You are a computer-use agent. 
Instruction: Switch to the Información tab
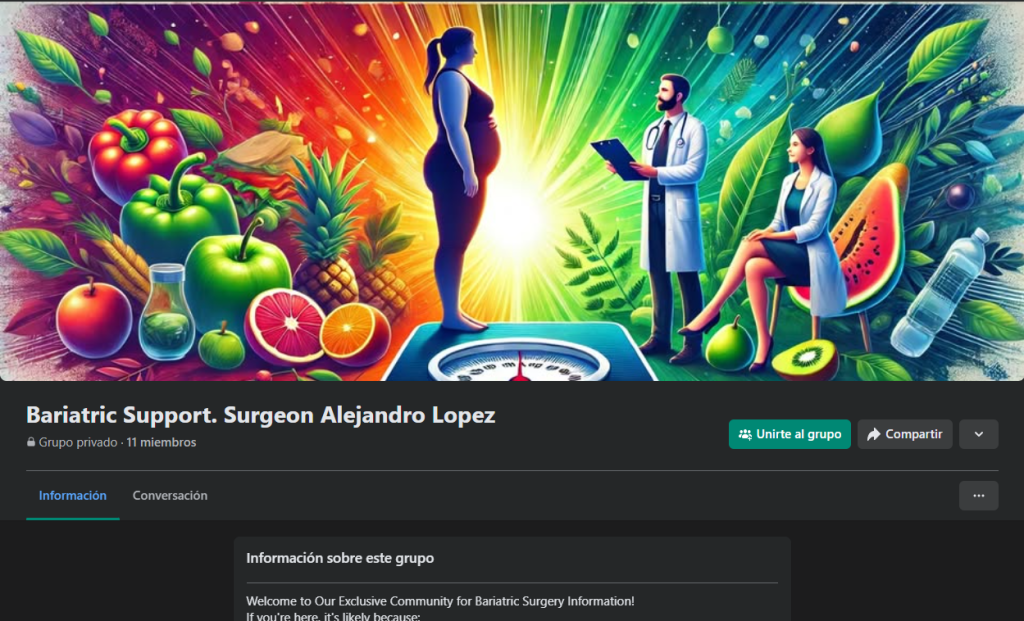(x=72, y=496)
